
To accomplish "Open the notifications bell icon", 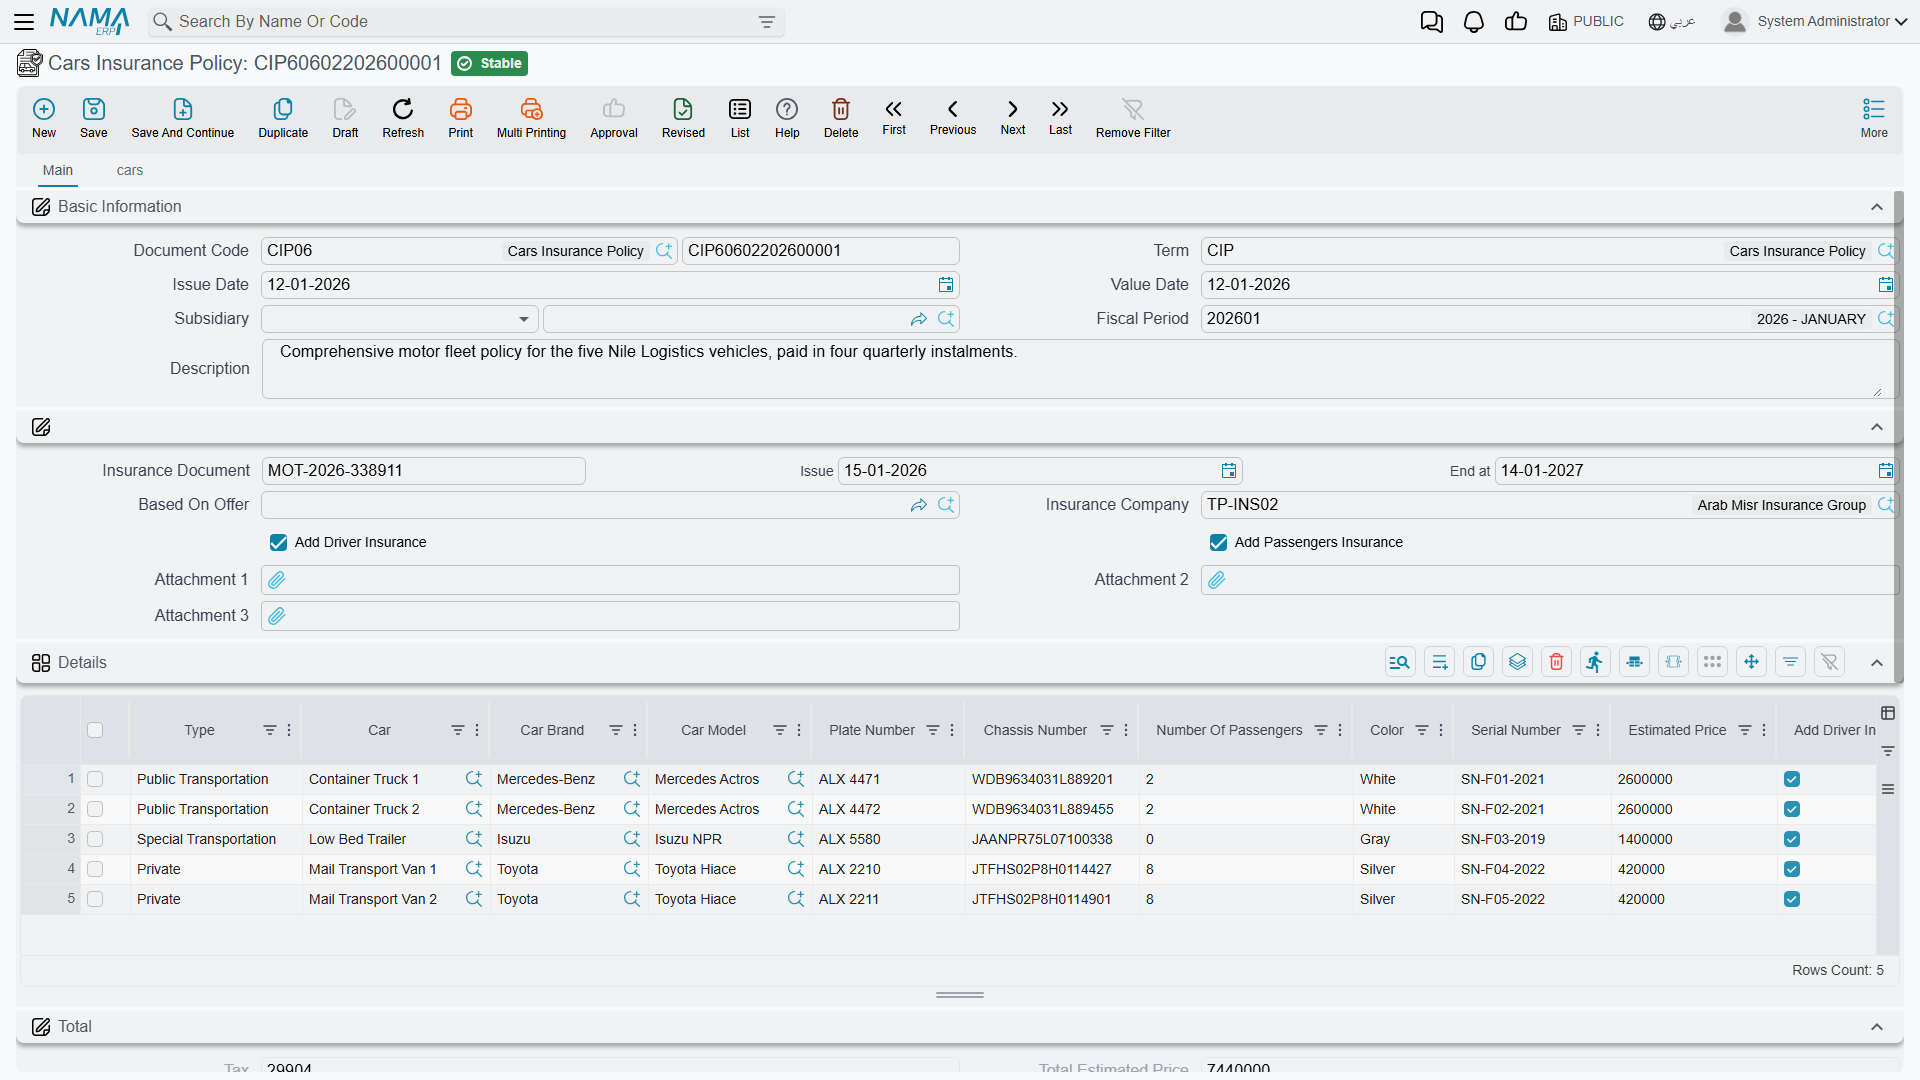I will (1474, 22).
